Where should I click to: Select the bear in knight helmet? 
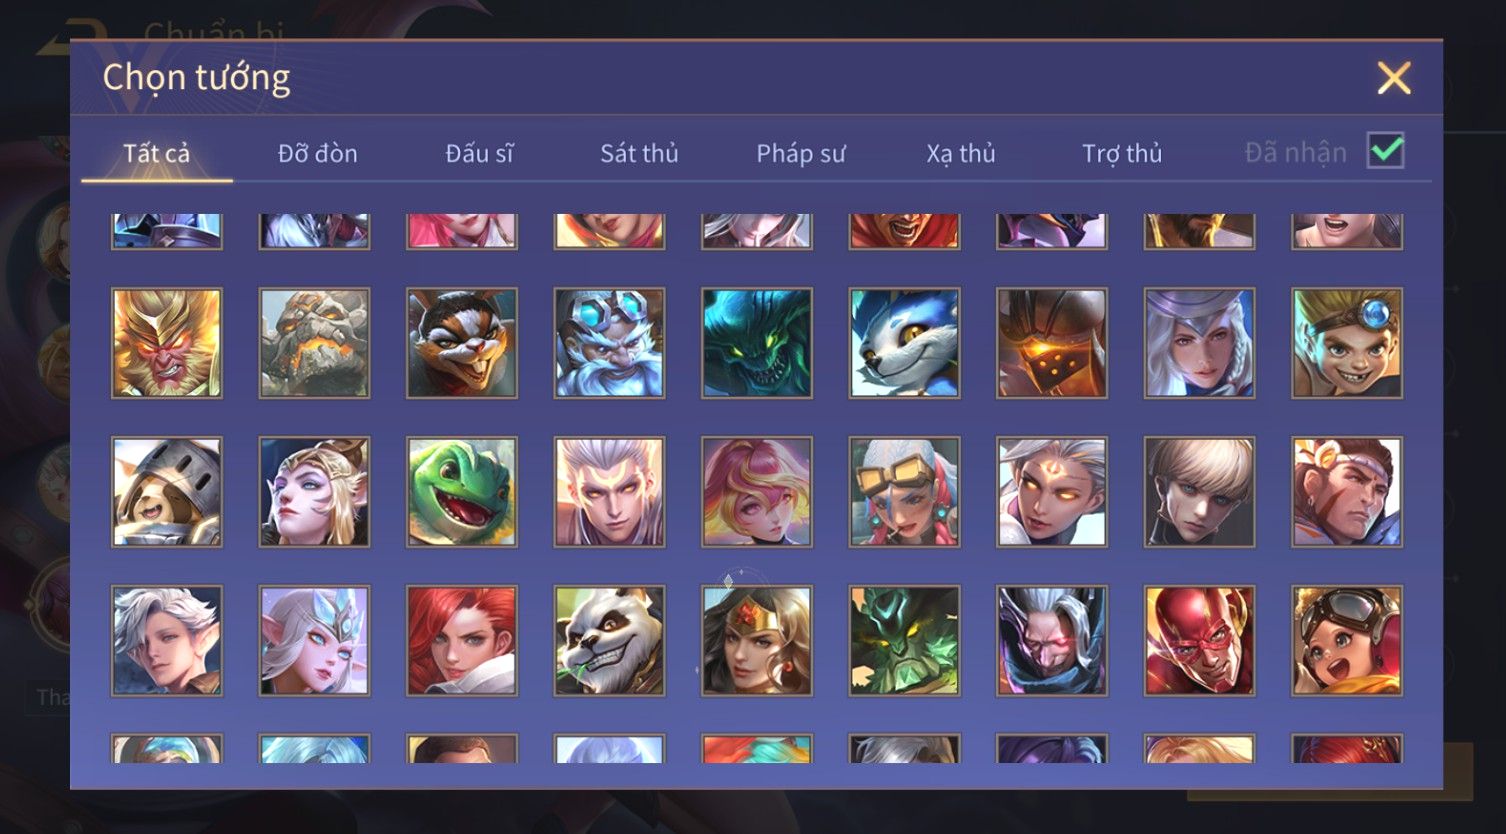167,492
